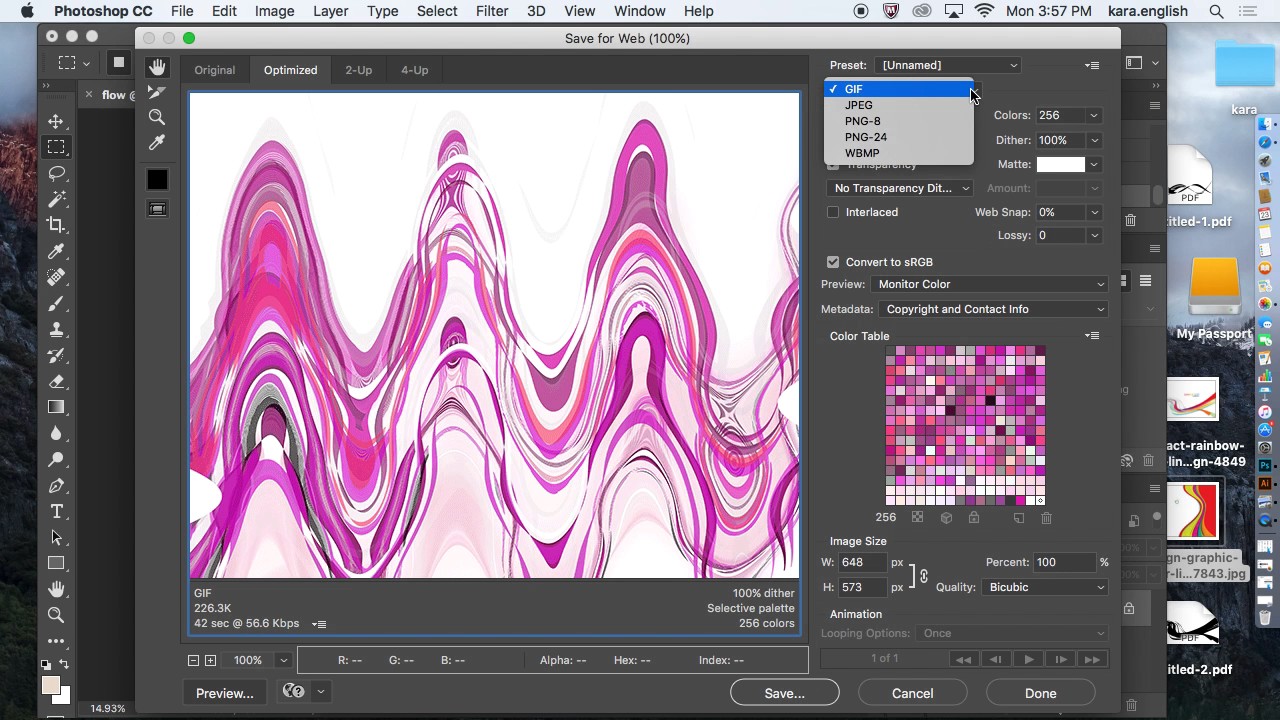Click the trash icon below color table
The height and width of the screenshot is (720, 1280).
(x=1046, y=518)
